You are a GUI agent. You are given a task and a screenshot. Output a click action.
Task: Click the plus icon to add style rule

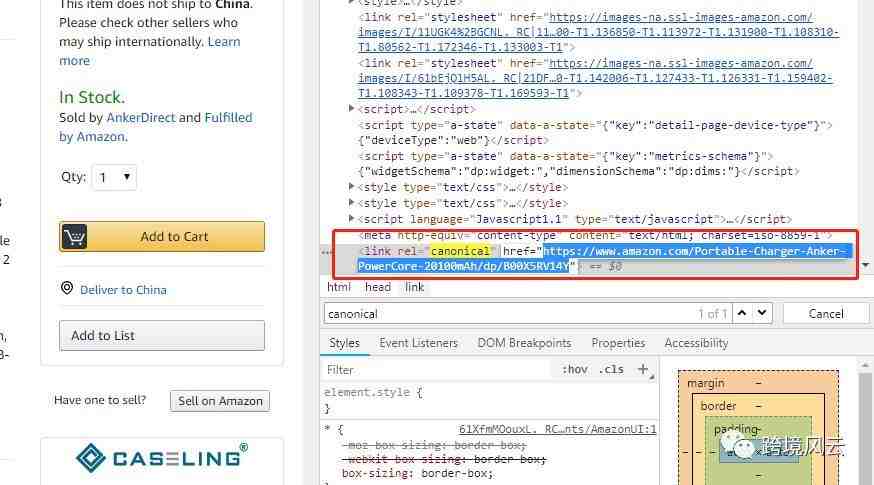pyautogui.click(x=643, y=369)
